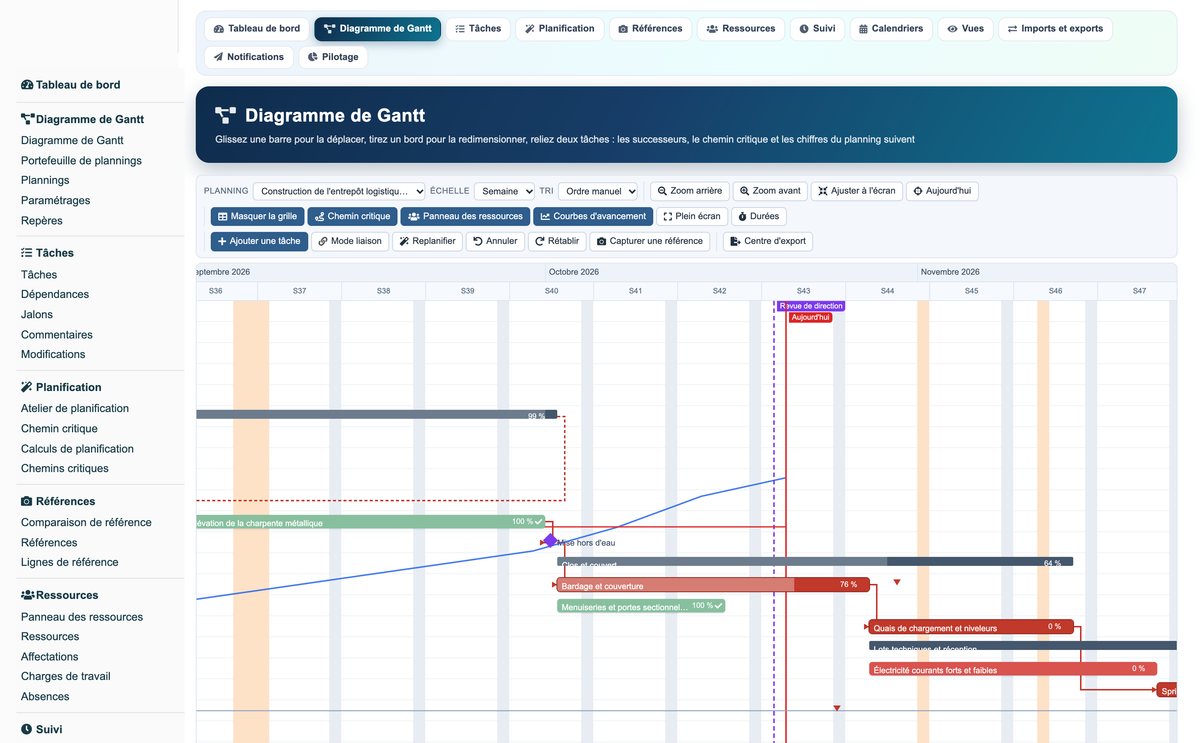Open Dépendances in sidebar

55,294
